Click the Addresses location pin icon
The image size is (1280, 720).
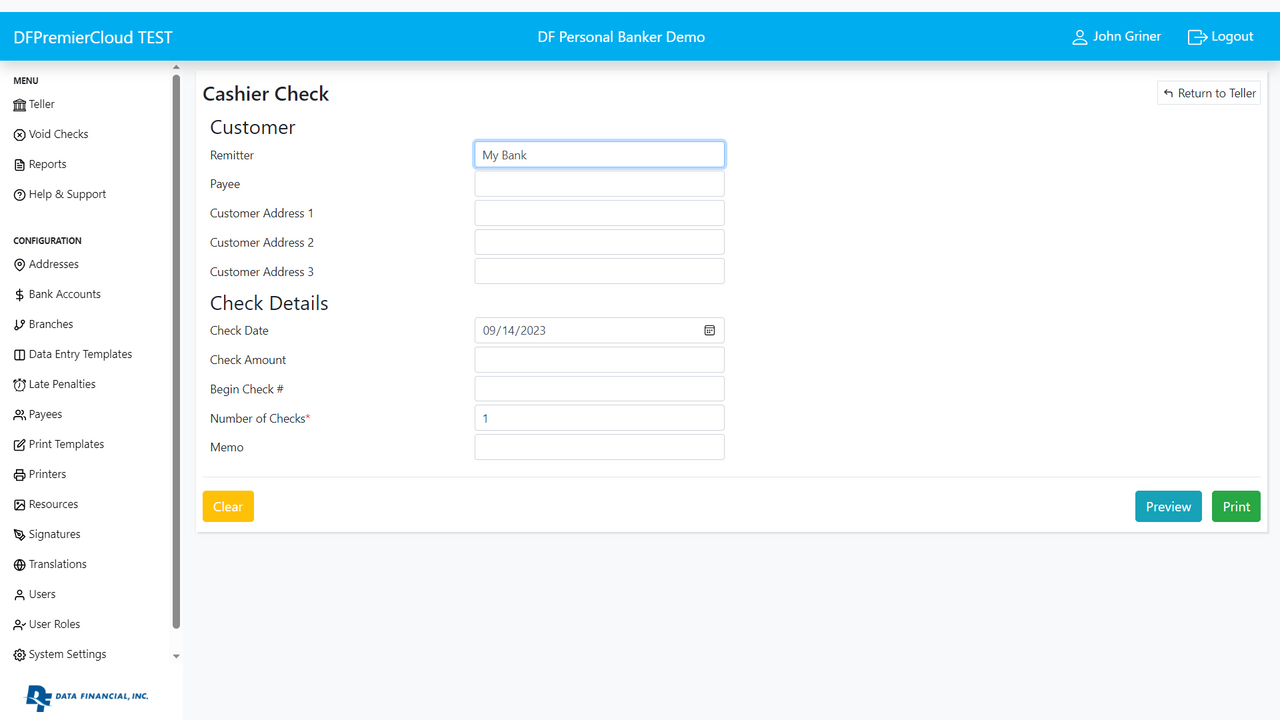[x=19, y=265]
